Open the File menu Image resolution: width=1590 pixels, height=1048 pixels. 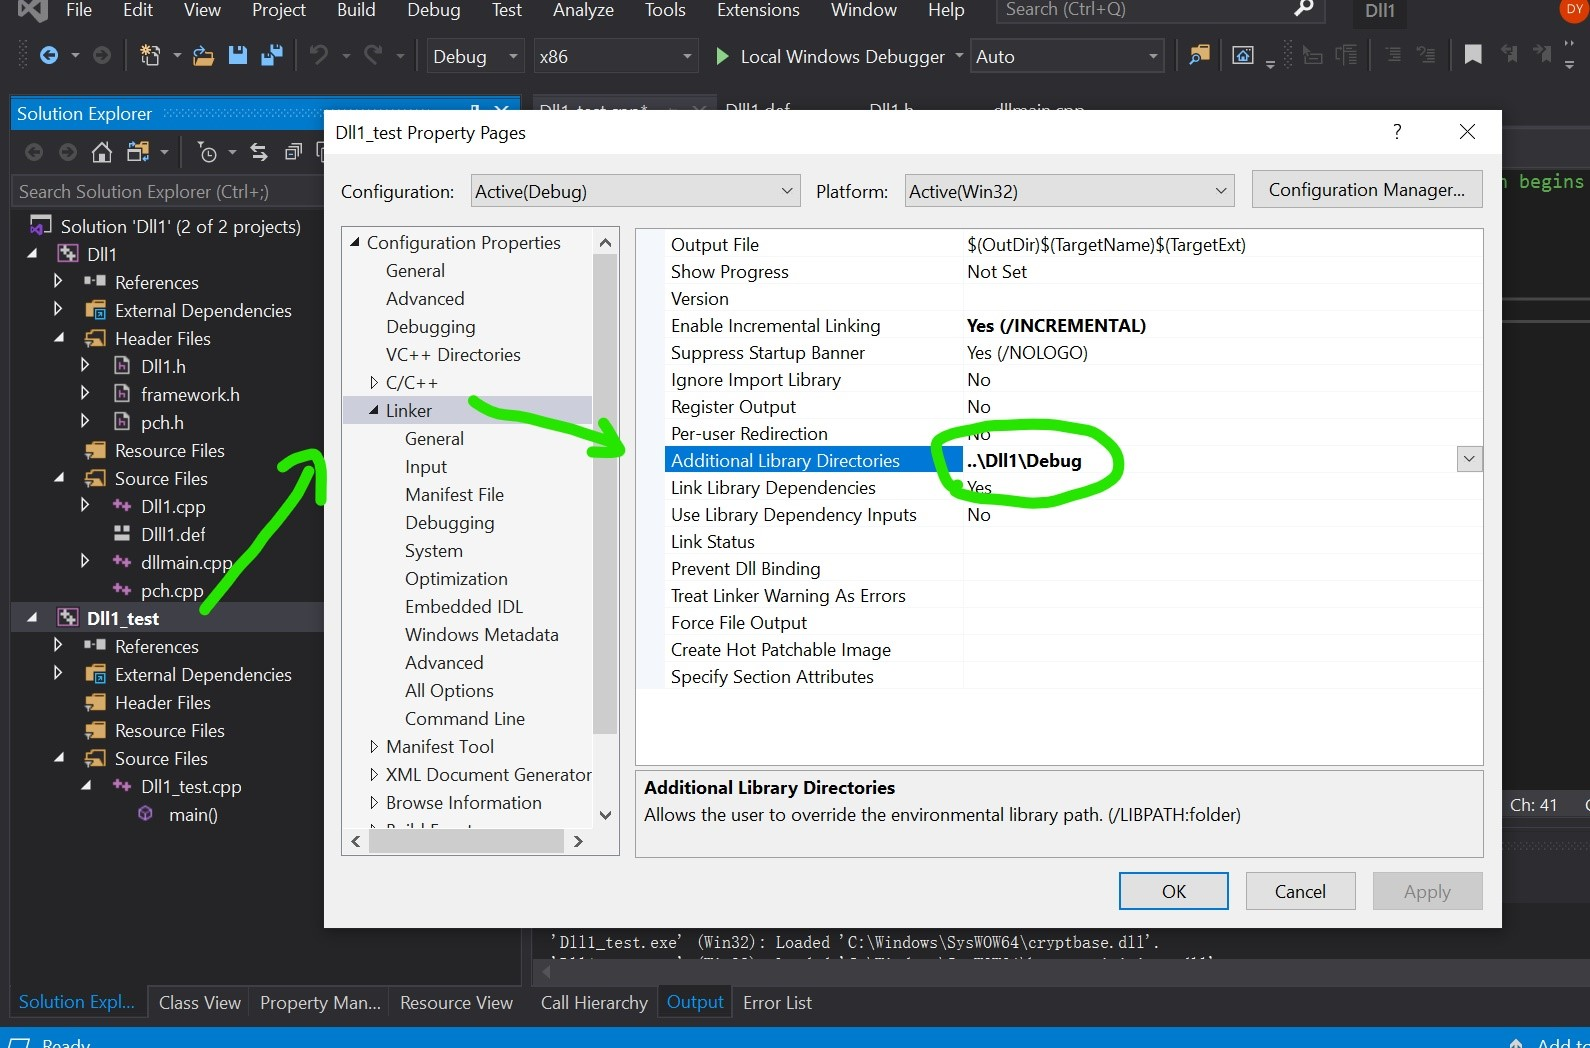[x=79, y=10]
